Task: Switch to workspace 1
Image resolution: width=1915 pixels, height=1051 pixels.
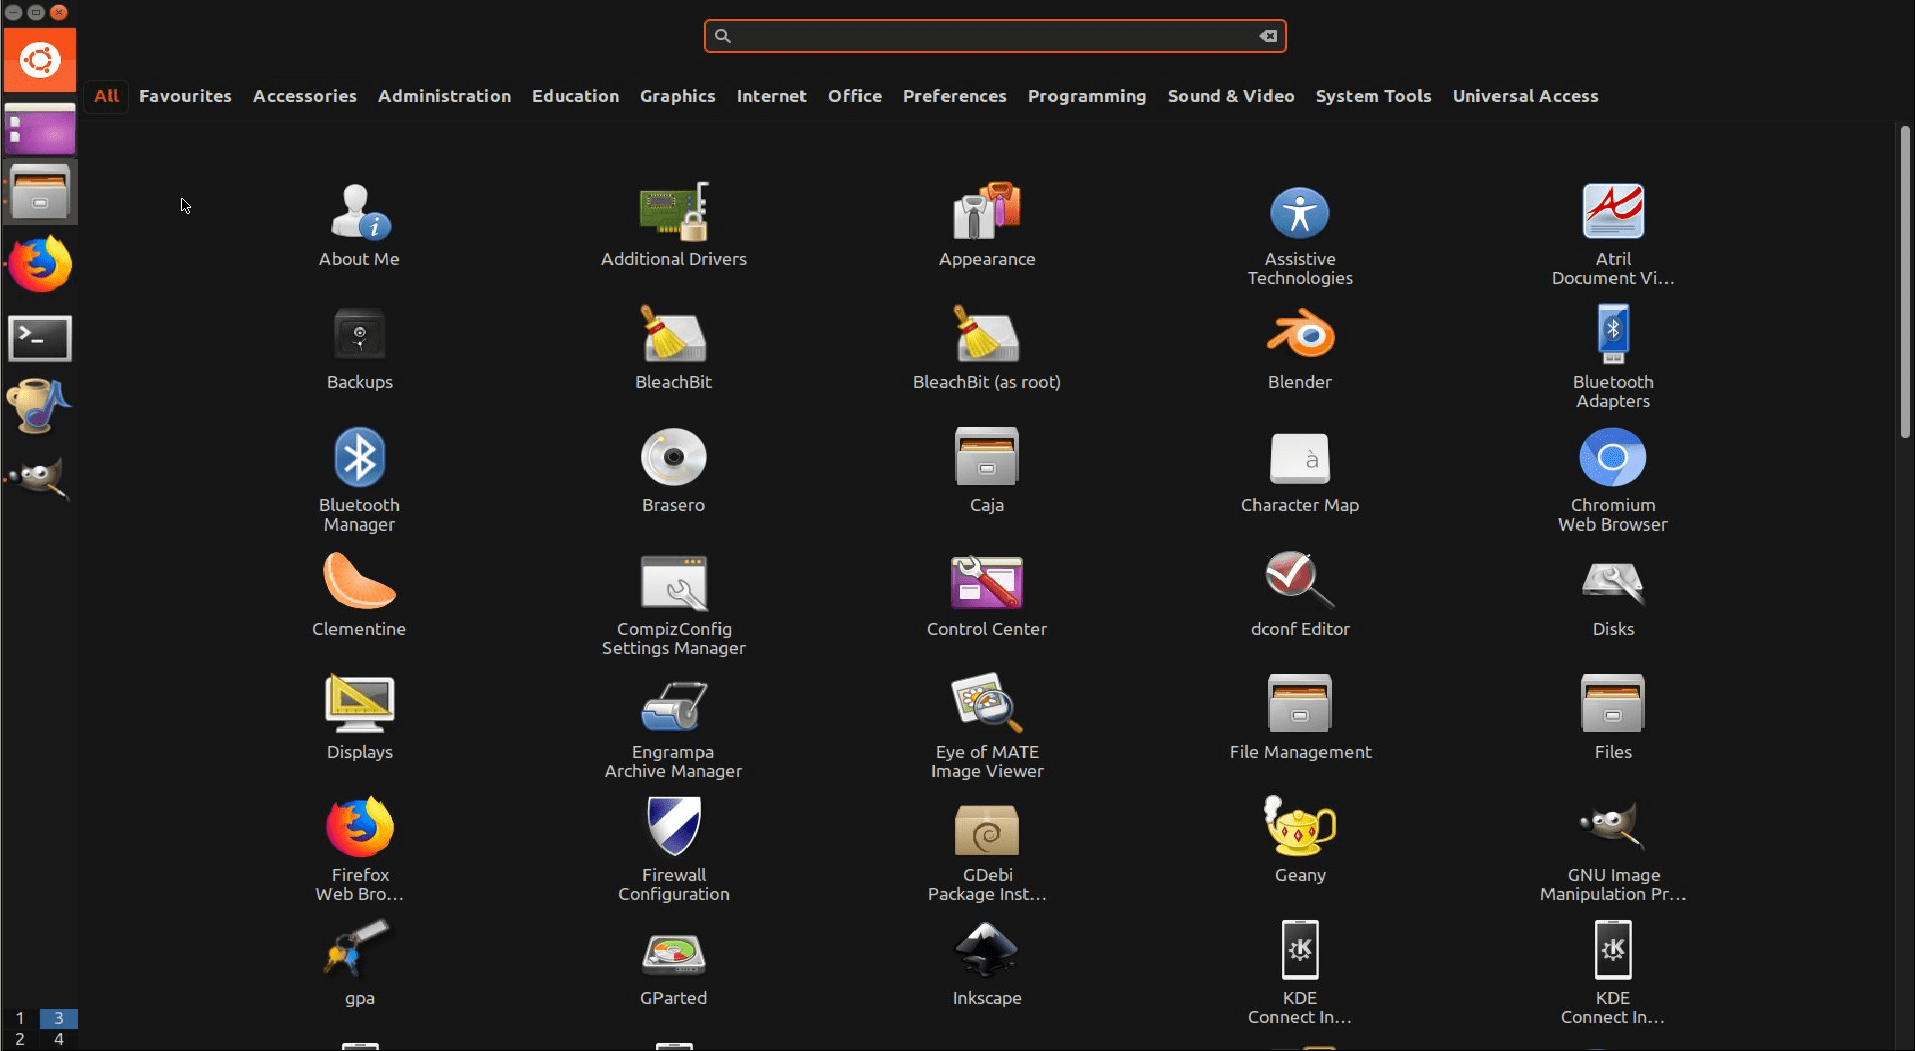Action: [x=19, y=1018]
